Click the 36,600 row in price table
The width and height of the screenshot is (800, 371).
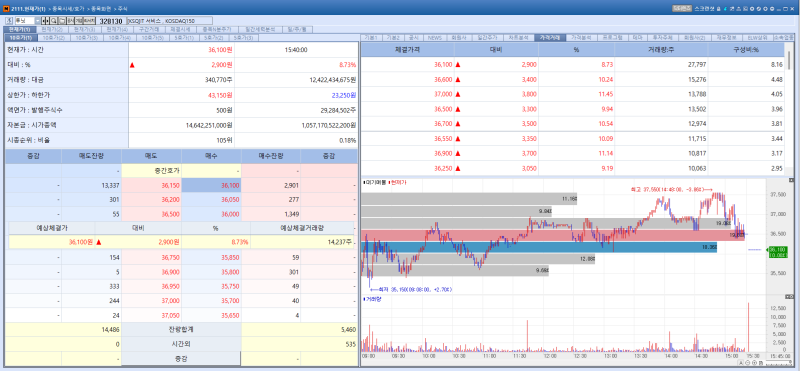[572, 80]
